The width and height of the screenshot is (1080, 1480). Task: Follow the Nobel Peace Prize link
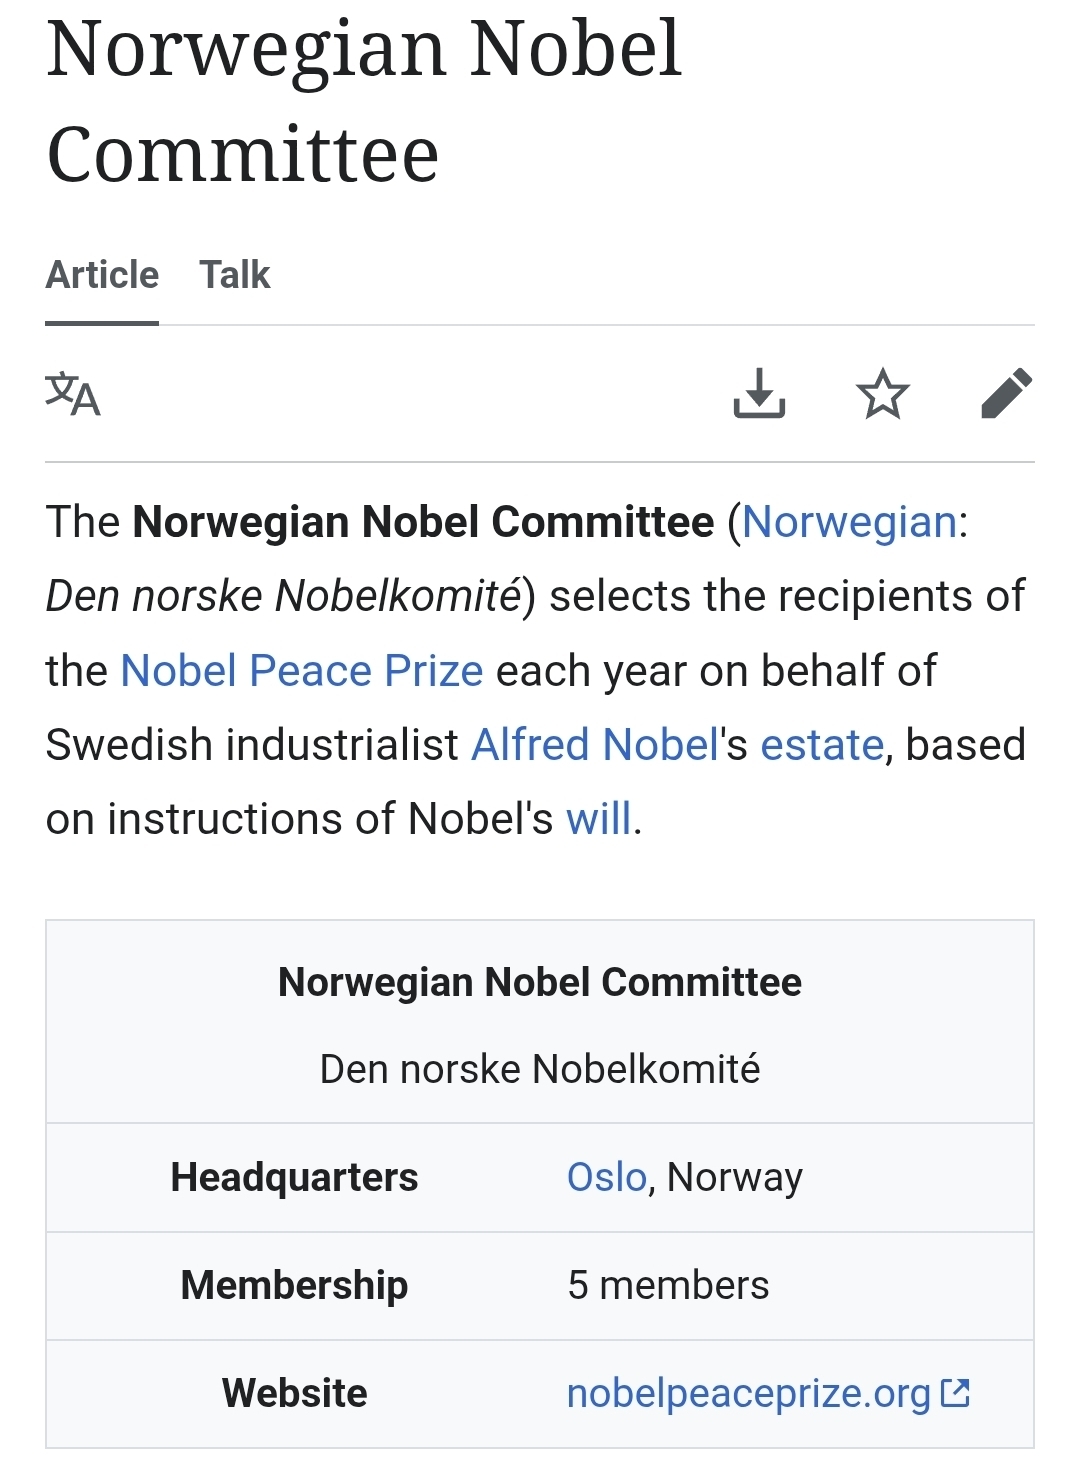(301, 671)
